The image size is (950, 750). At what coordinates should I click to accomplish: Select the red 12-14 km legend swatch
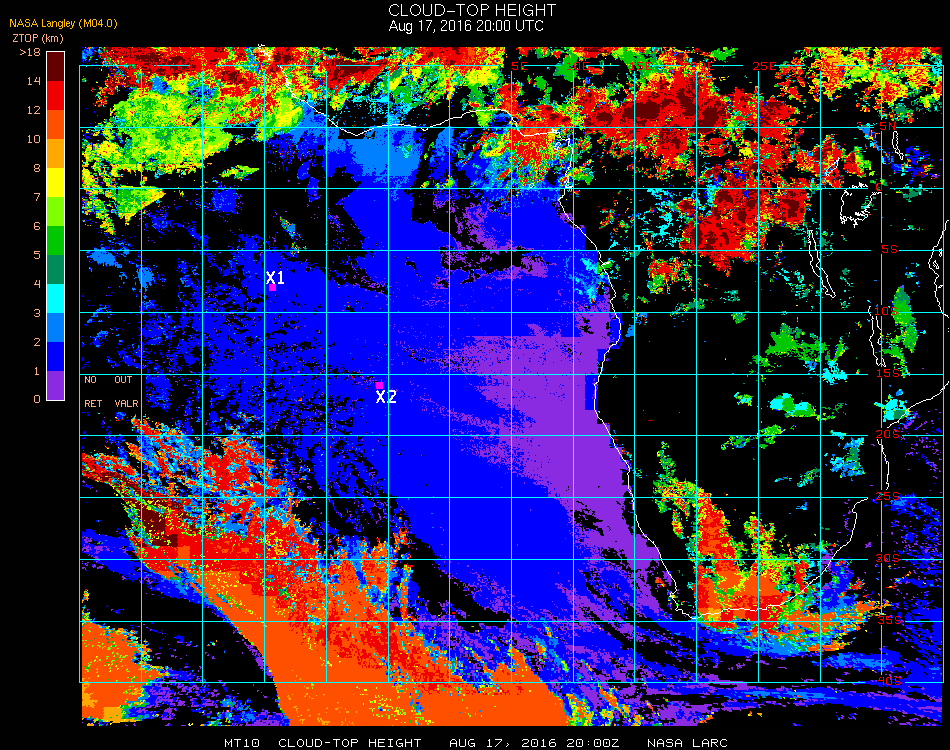[55, 96]
